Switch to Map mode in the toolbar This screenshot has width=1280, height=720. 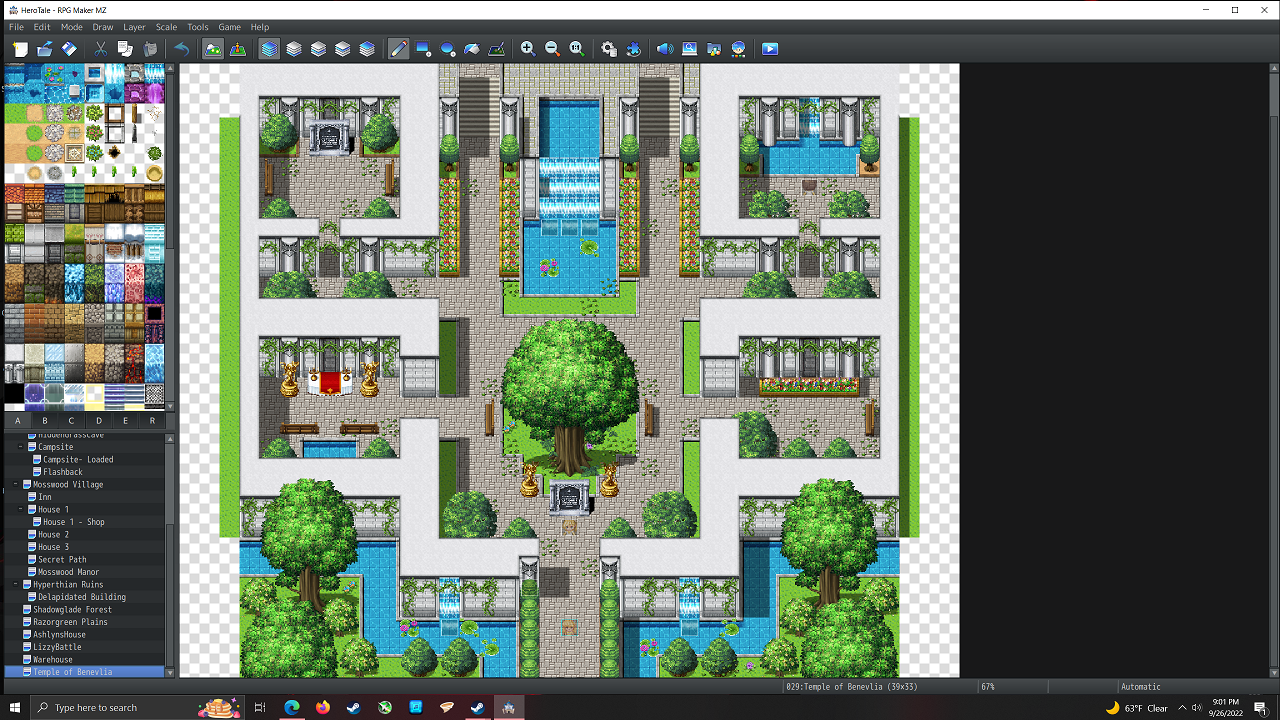tap(213, 49)
